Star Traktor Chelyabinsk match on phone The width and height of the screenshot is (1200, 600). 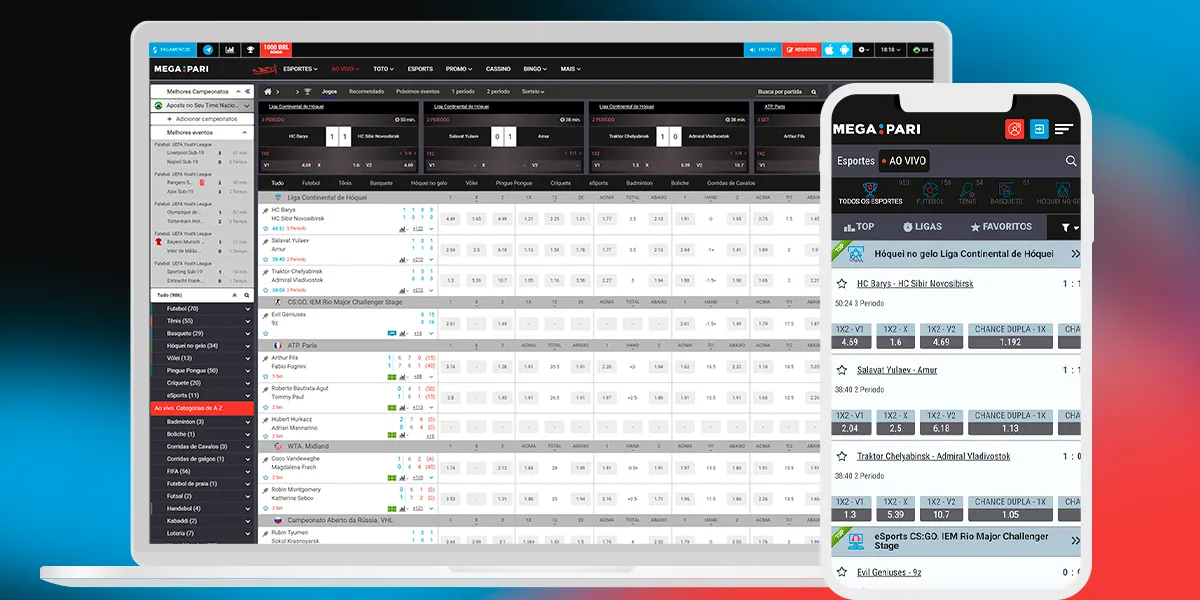(842, 456)
